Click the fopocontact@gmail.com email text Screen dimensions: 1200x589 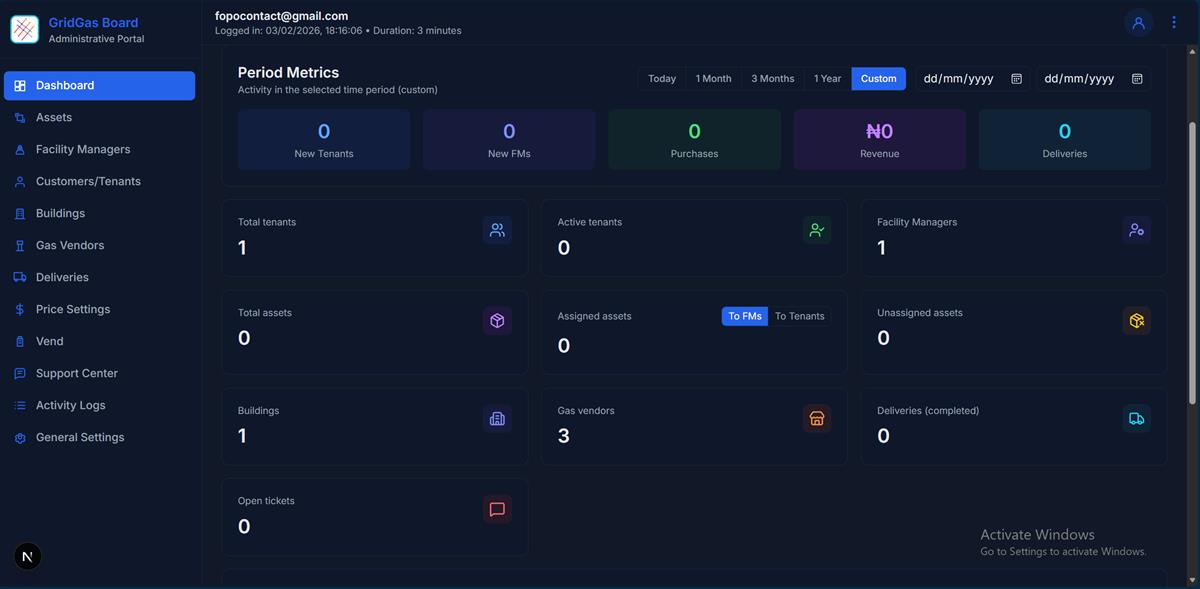(281, 16)
